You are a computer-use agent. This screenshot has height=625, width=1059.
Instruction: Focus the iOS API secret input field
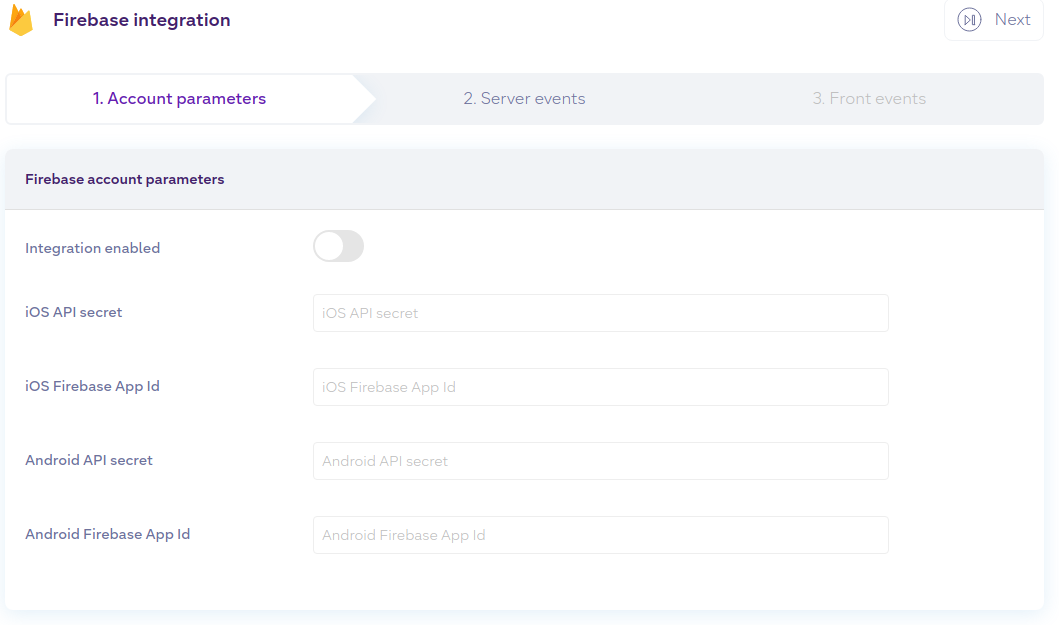coord(600,313)
